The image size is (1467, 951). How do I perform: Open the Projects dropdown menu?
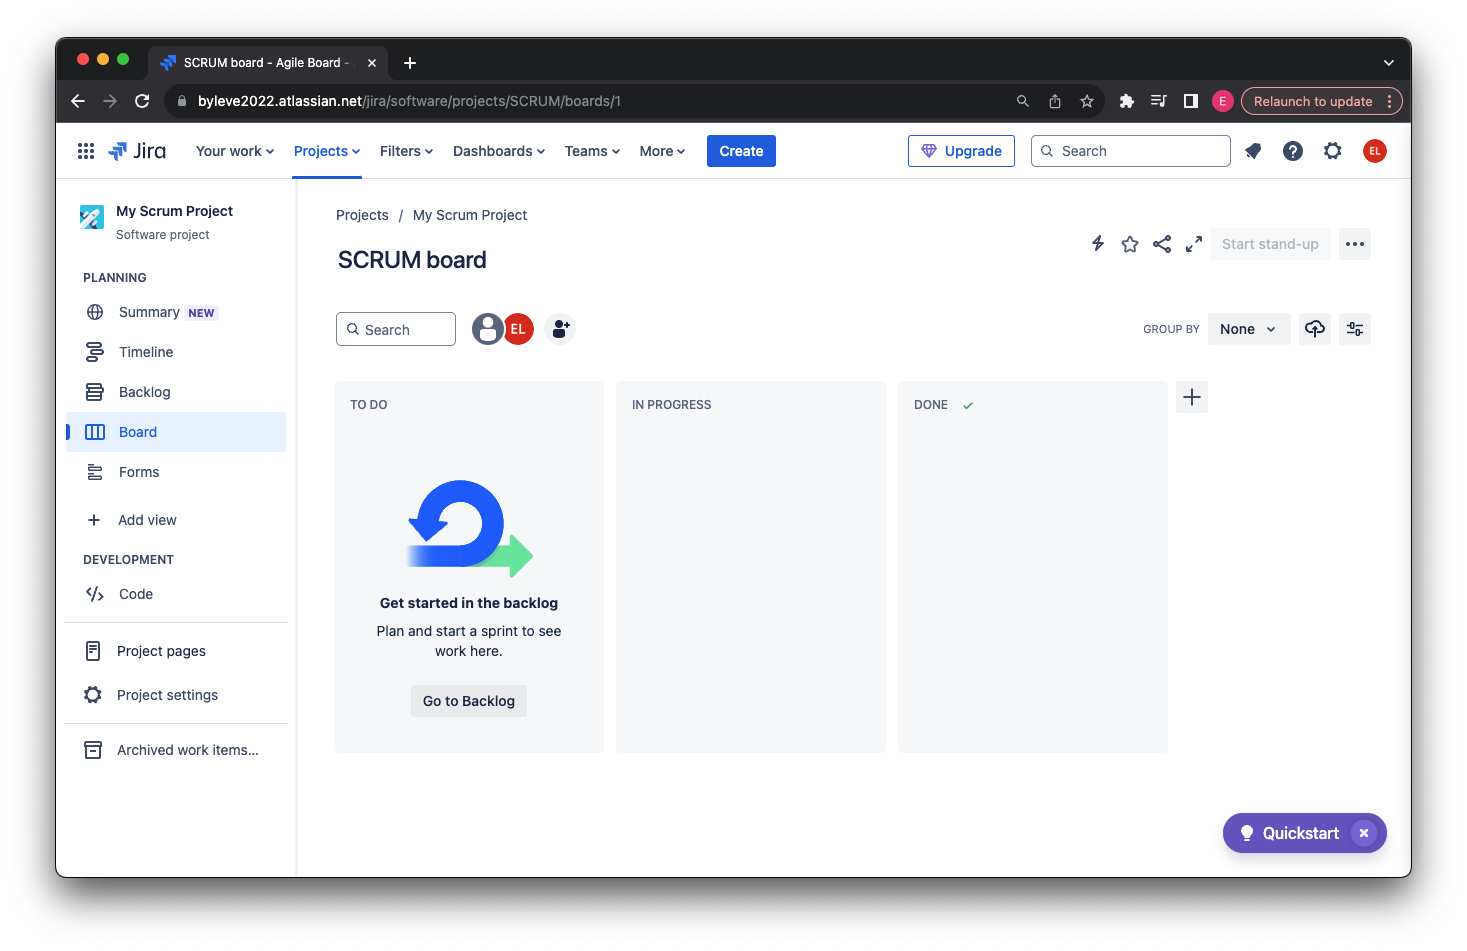click(x=326, y=151)
